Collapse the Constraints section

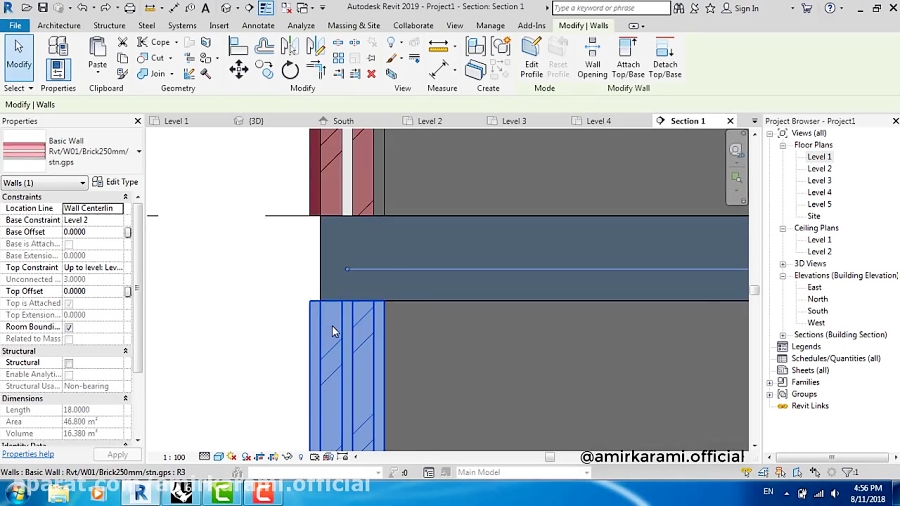coord(125,197)
